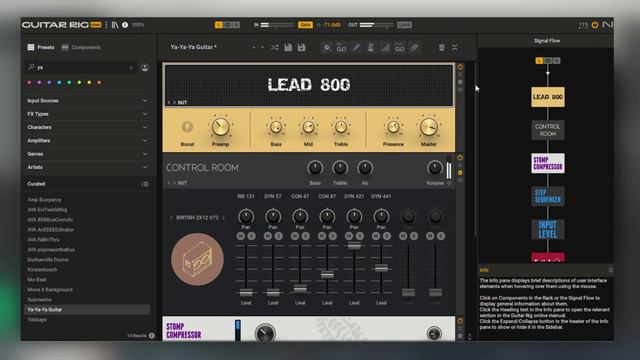
Task: Select Ya-Ya-Ya Guitar preset in list
Action: [87, 309]
